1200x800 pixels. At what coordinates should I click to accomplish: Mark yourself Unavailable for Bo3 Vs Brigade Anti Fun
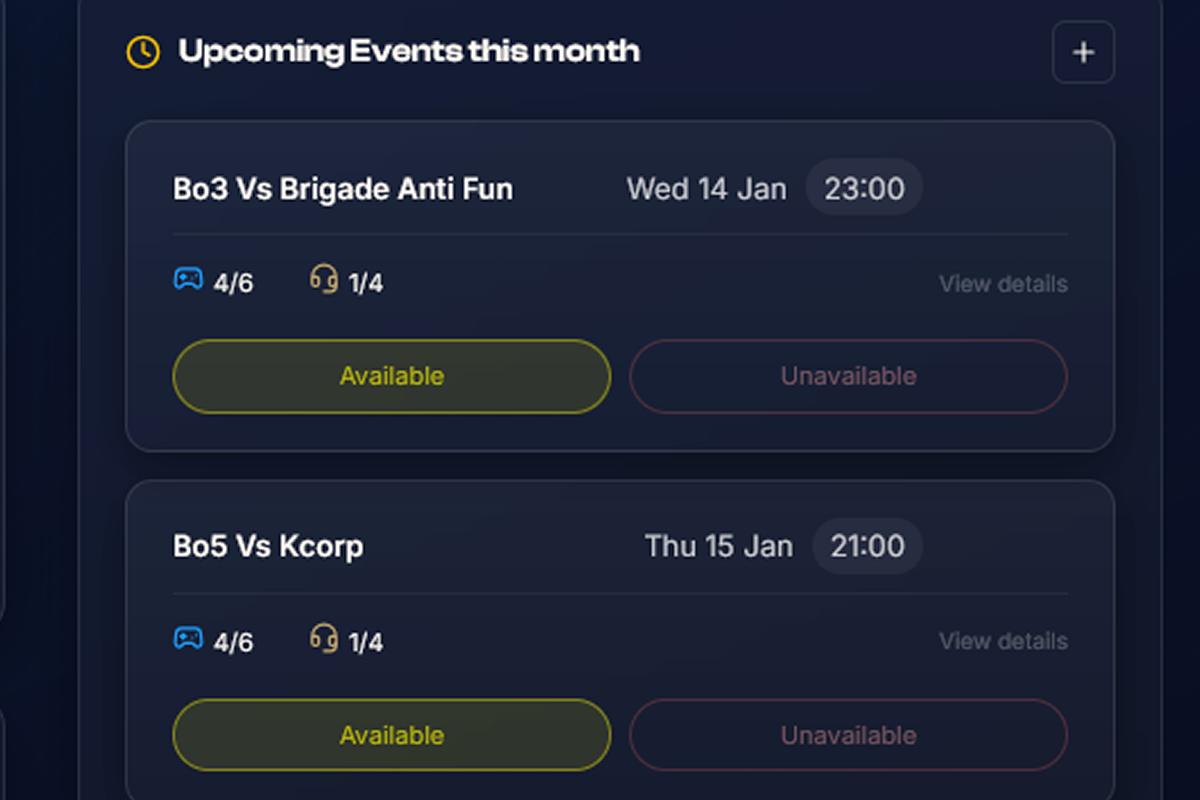[x=848, y=376]
